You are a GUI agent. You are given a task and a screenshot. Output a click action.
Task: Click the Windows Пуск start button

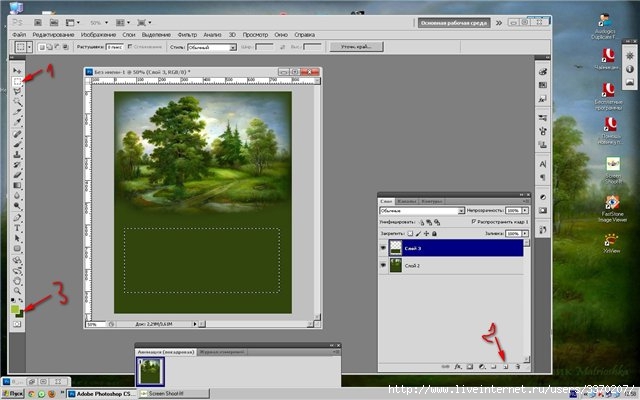tap(12, 394)
